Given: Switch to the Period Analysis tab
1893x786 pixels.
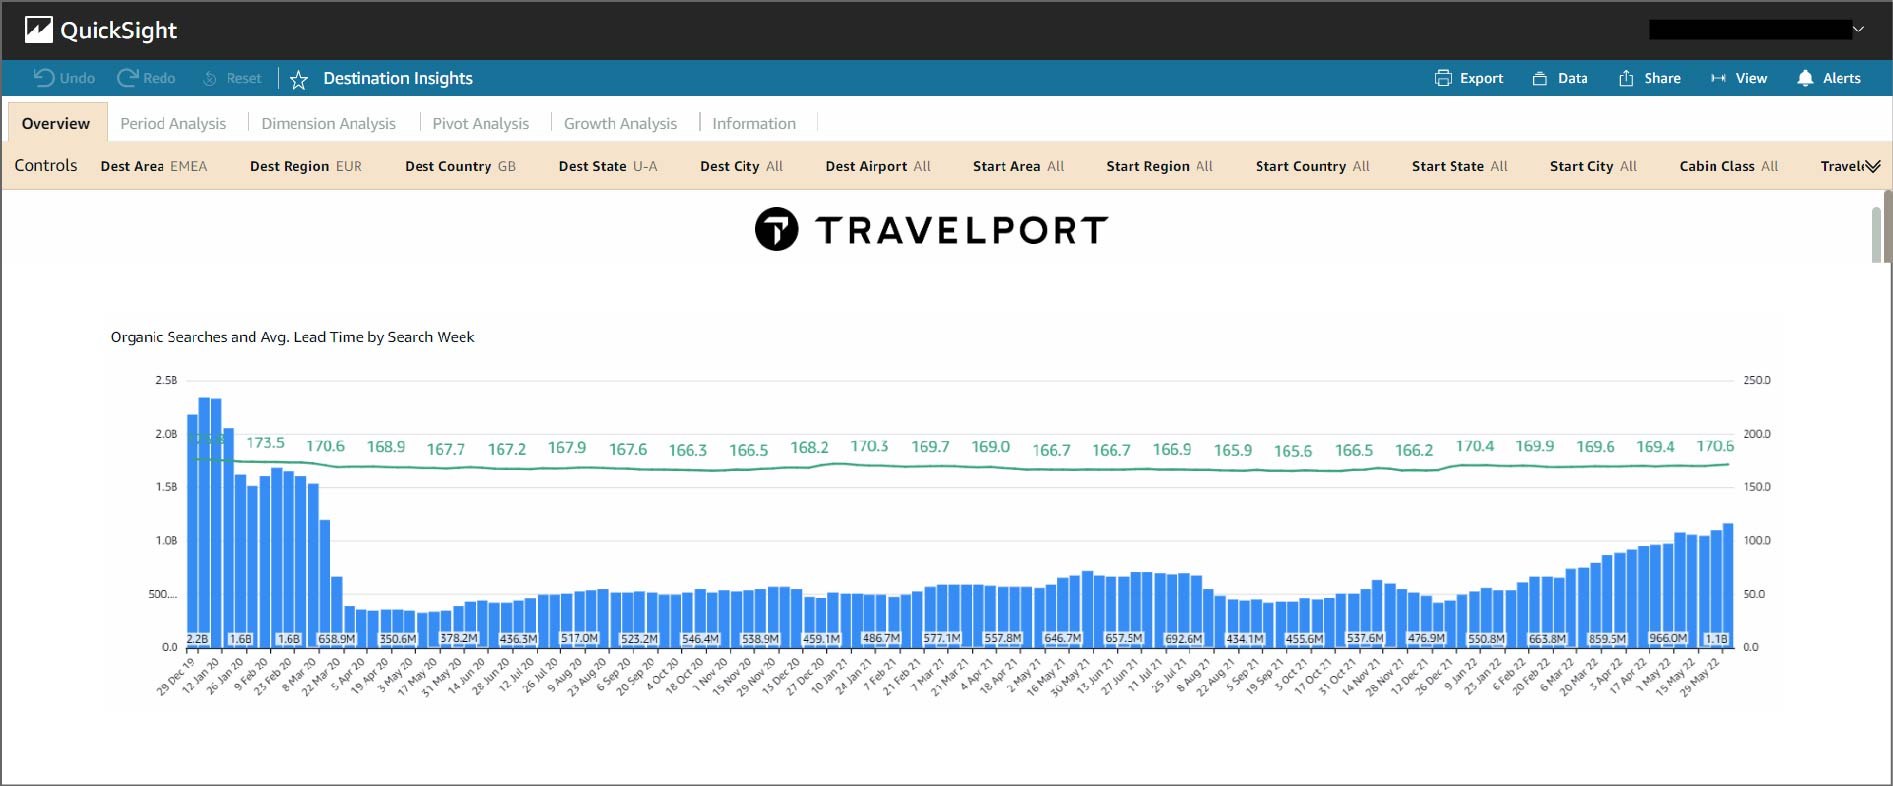Looking at the screenshot, I should (x=173, y=123).
